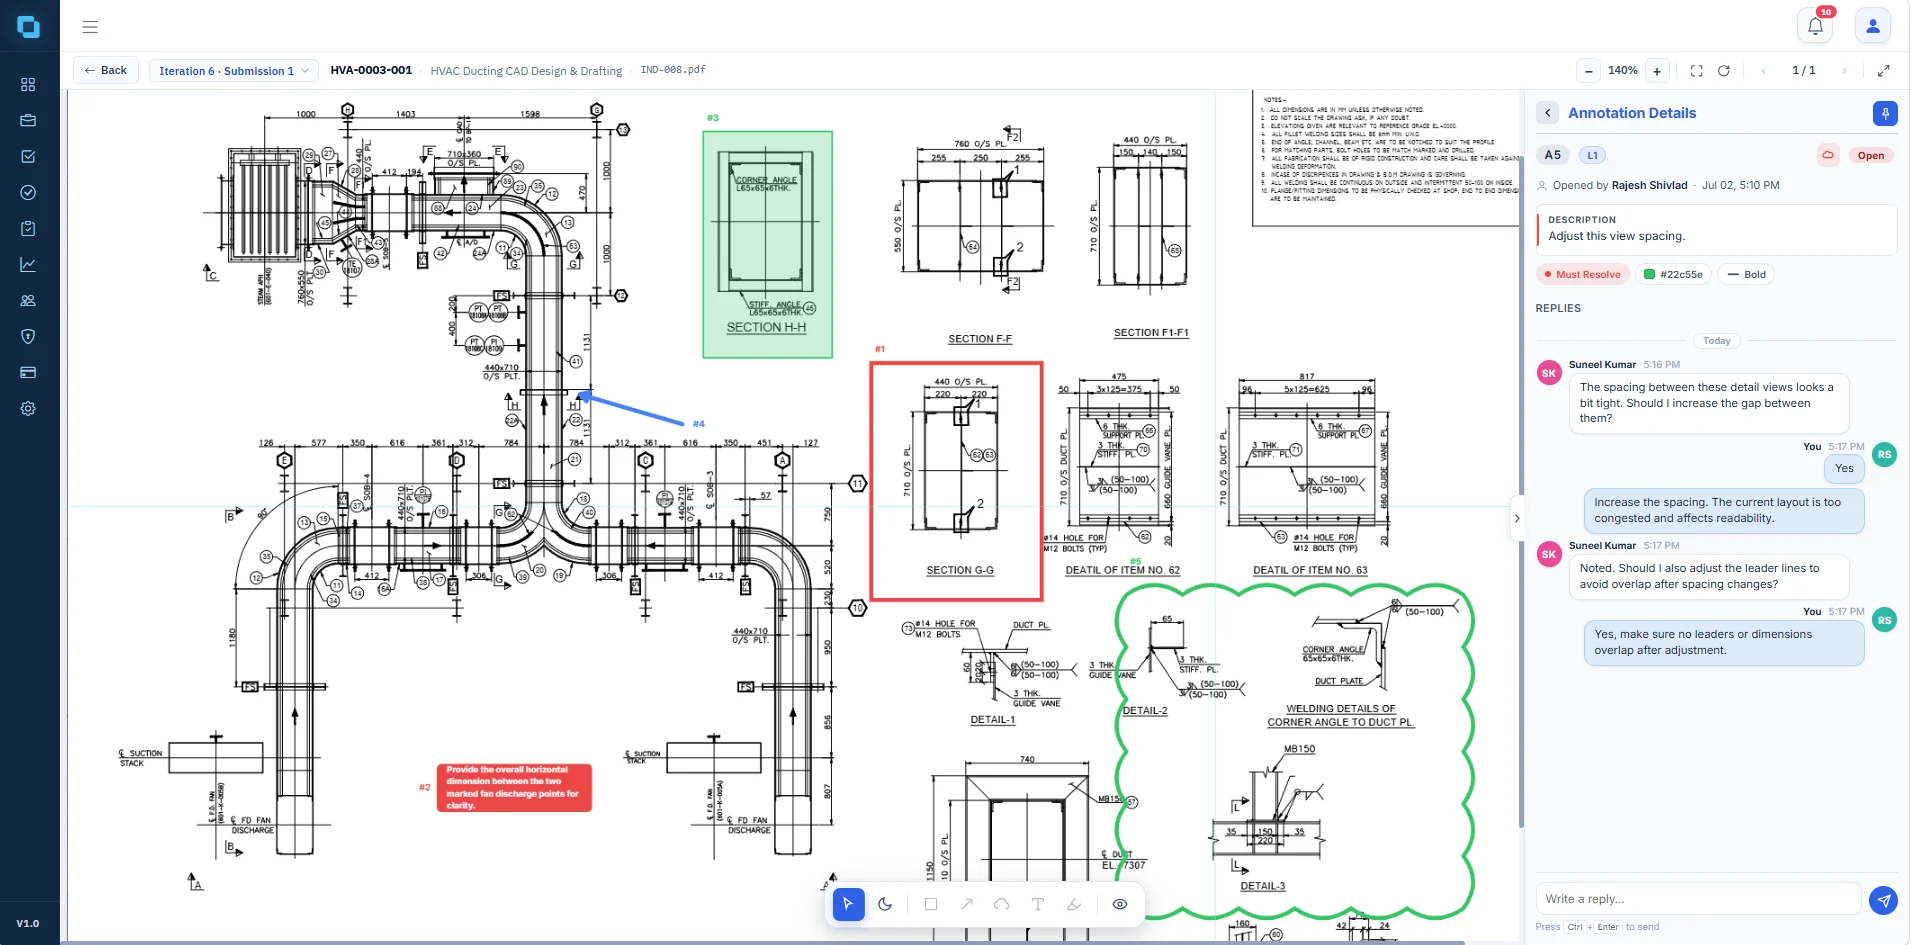Go to previous page arrow

tap(1763, 71)
